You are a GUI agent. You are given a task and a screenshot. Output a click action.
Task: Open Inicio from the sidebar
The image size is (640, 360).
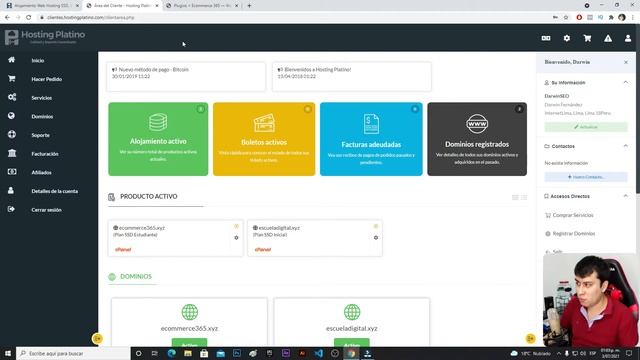coord(38,60)
